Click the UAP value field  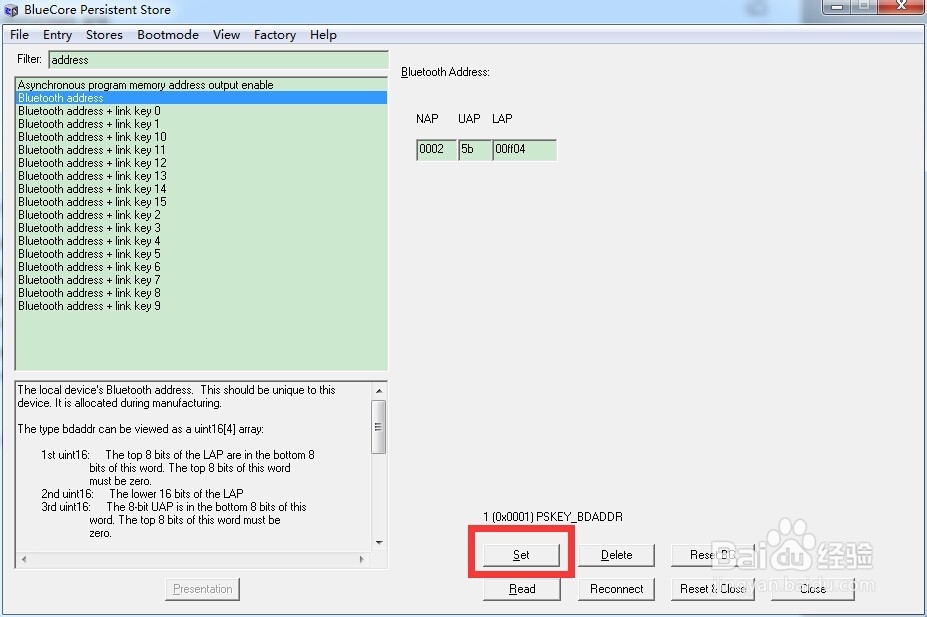click(x=475, y=150)
